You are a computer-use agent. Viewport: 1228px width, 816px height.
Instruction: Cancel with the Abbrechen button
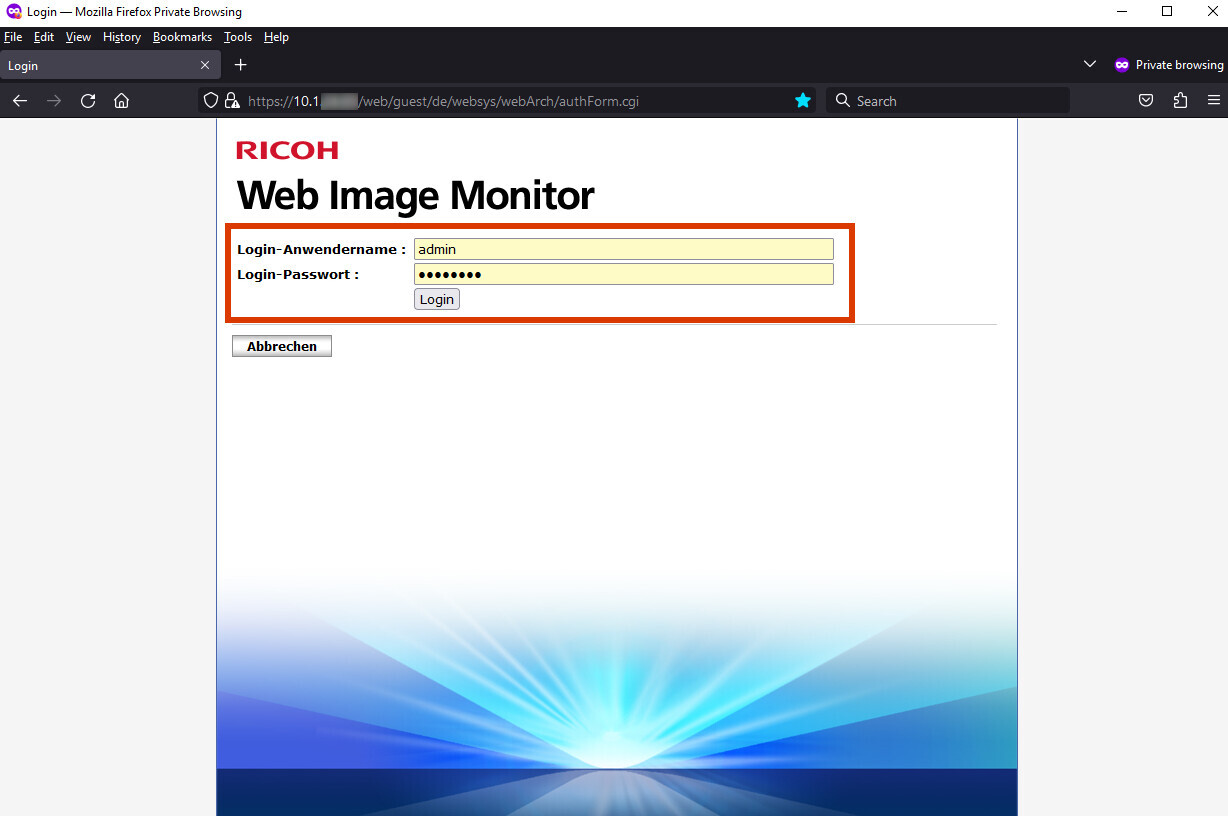(282, 346)
